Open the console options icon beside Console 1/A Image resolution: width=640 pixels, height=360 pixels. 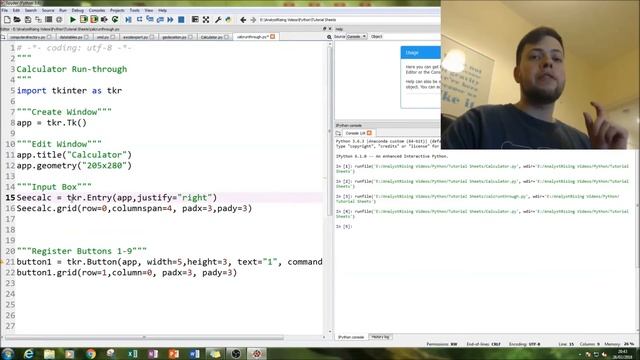point(338,133)
